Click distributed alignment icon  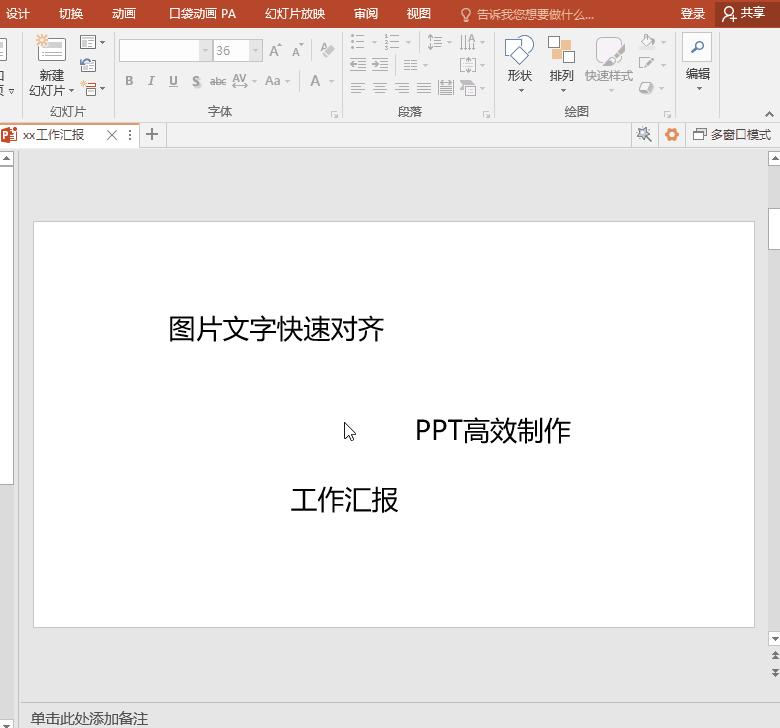[x=446, y=88]
